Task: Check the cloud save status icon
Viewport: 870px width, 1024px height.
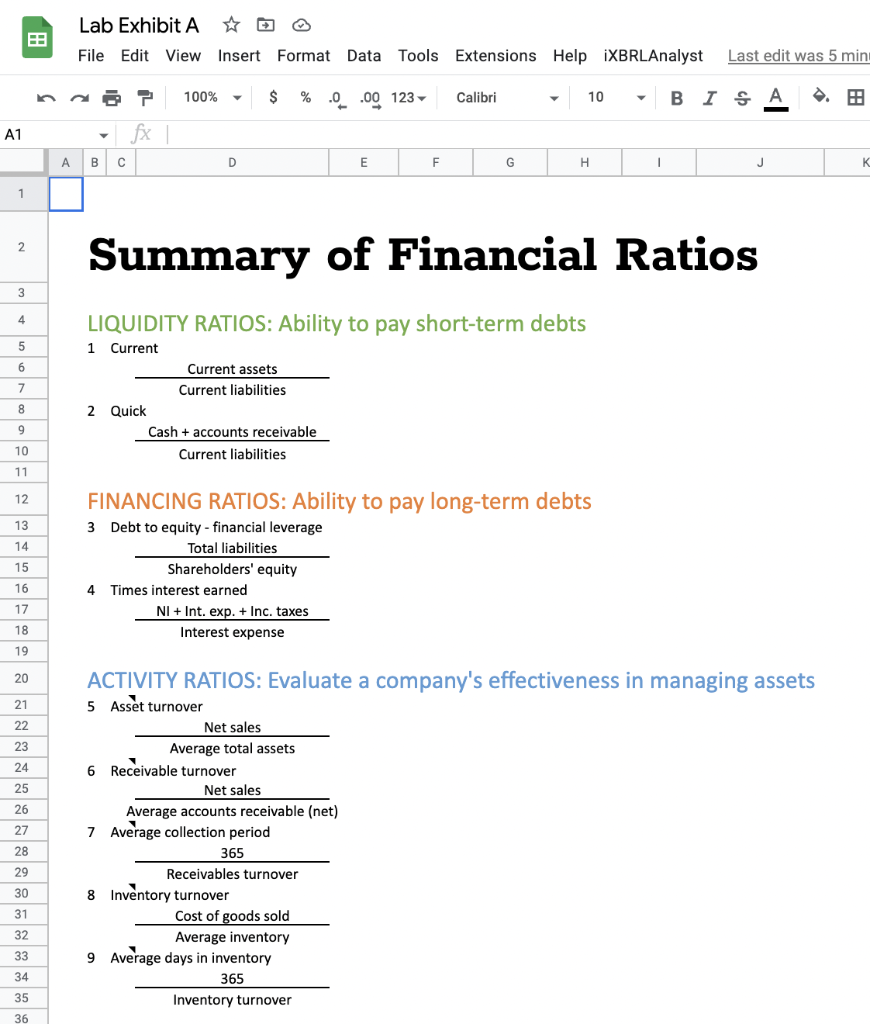Action: [x=301, y=25]
